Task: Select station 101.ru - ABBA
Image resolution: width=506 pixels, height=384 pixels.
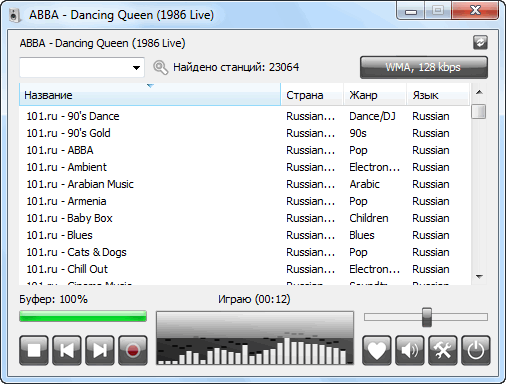Action: (245, 150)
